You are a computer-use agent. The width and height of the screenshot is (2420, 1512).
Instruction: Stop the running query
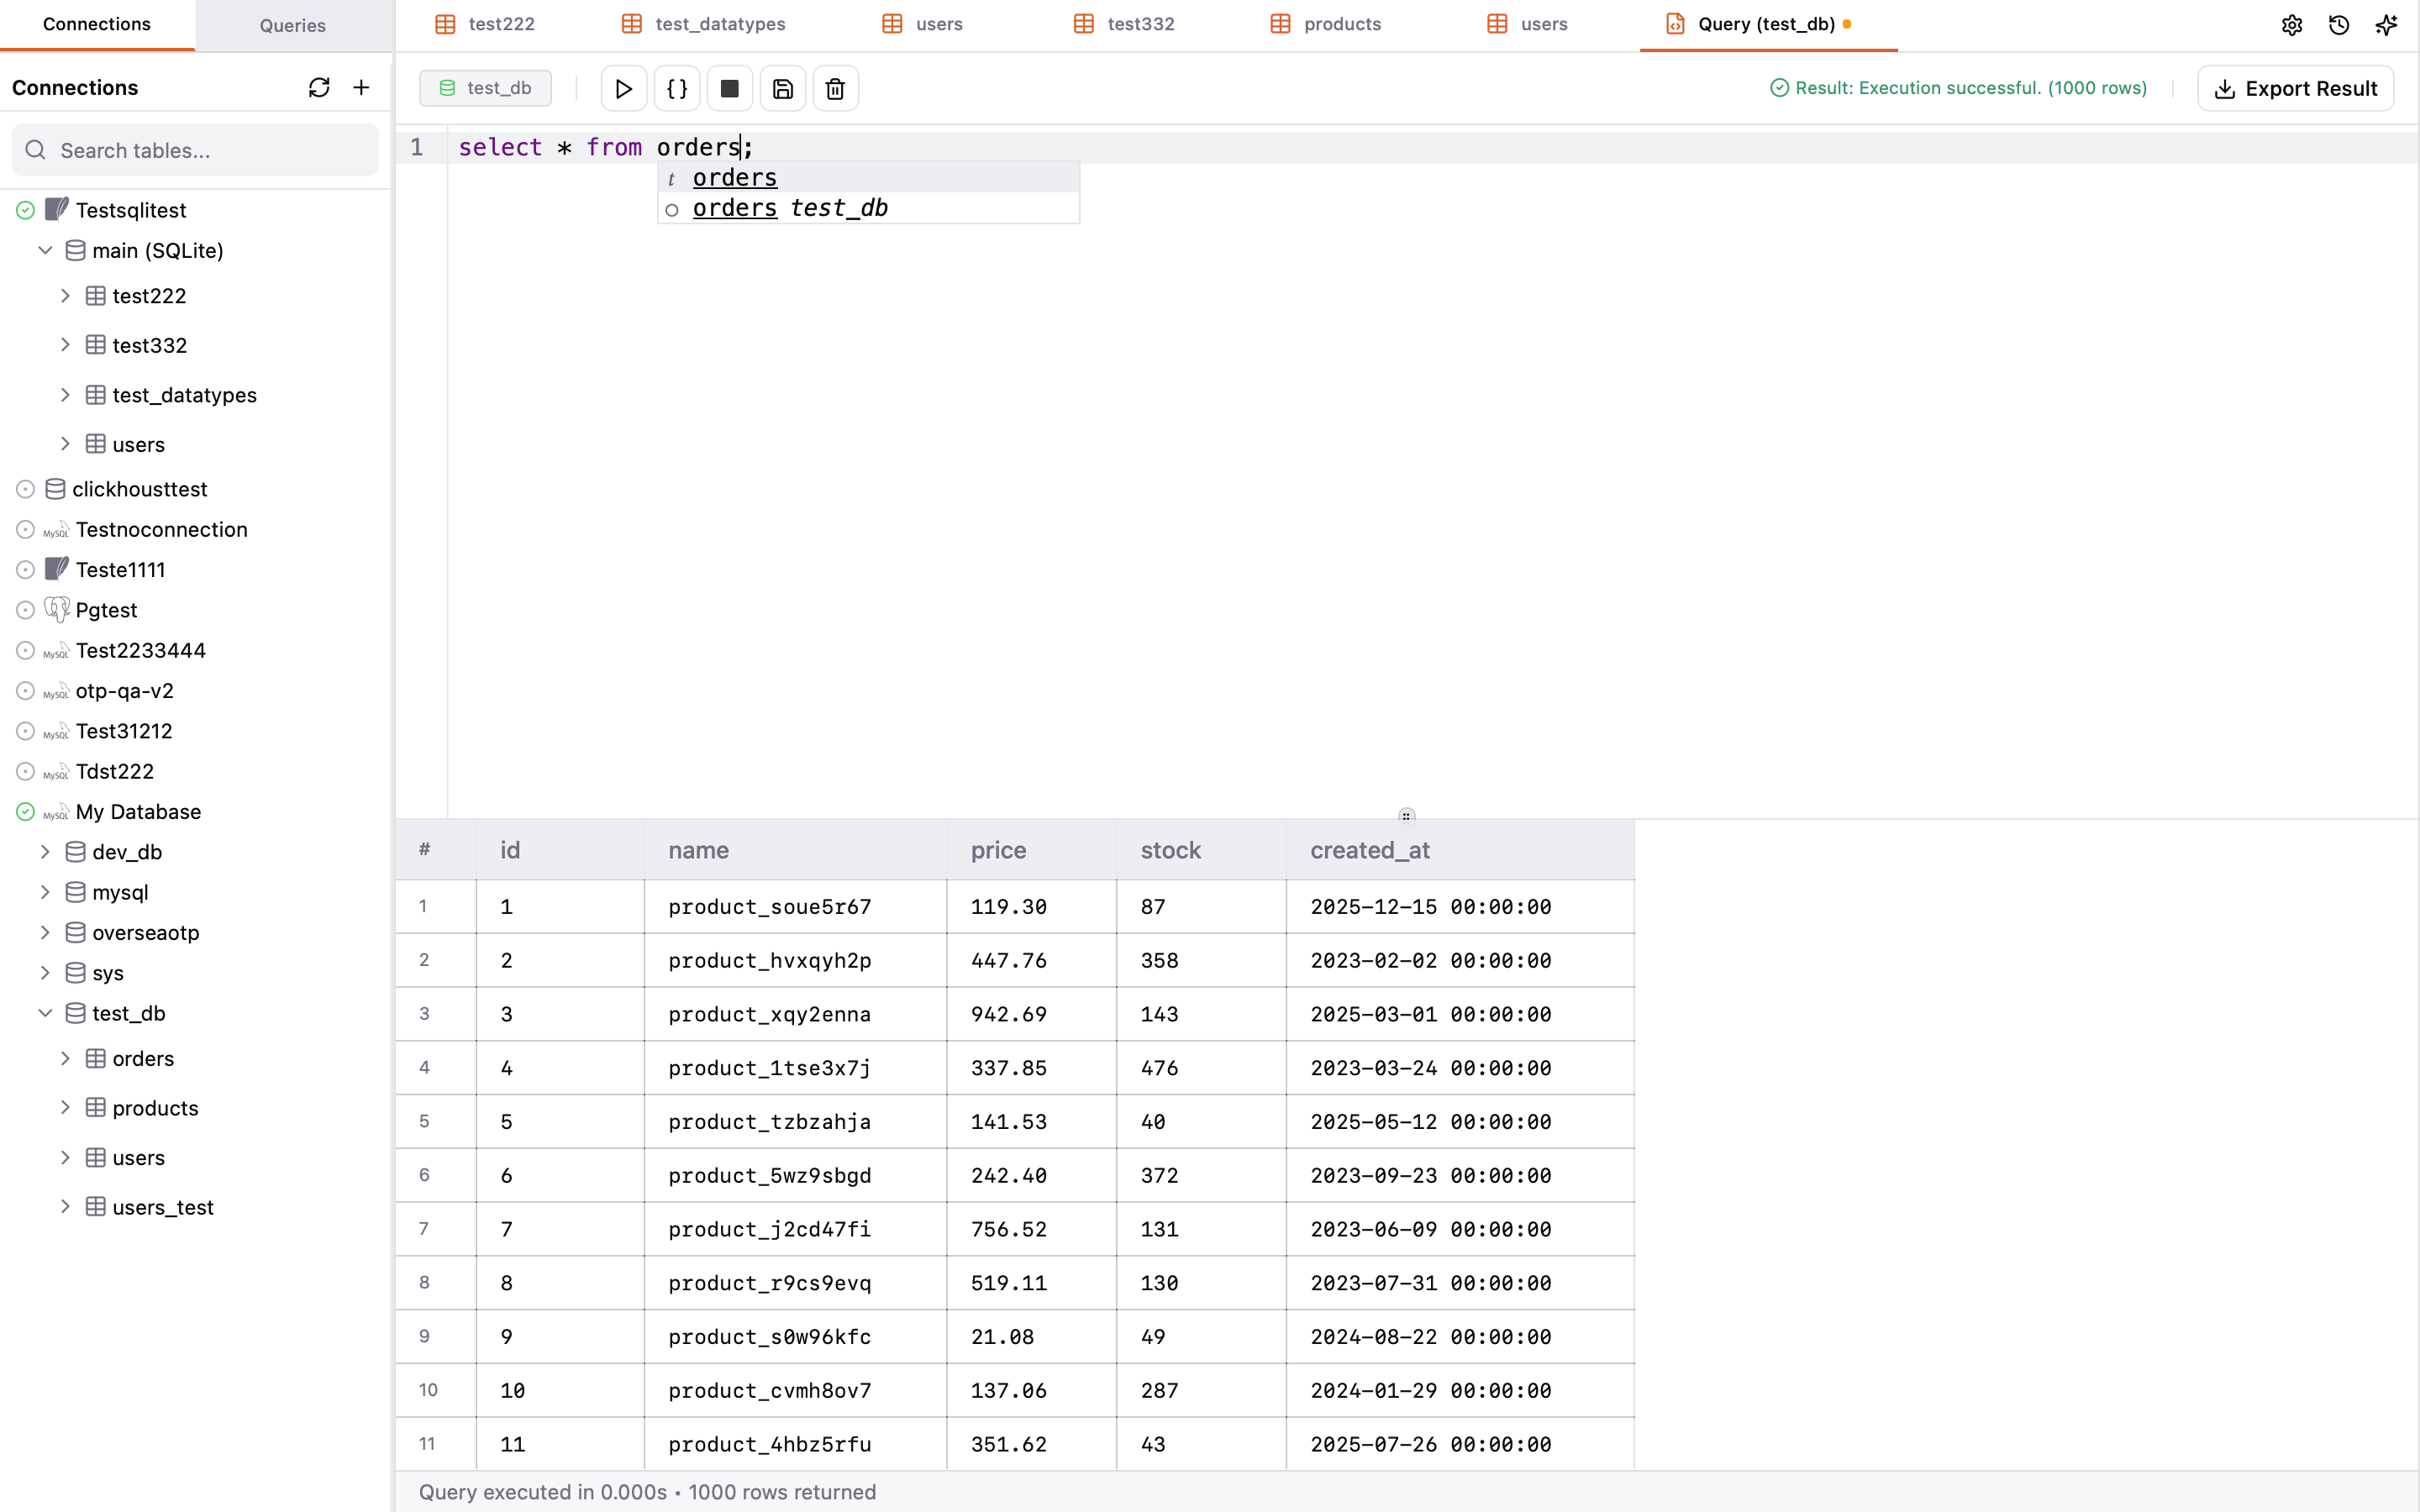pos(729,88)
